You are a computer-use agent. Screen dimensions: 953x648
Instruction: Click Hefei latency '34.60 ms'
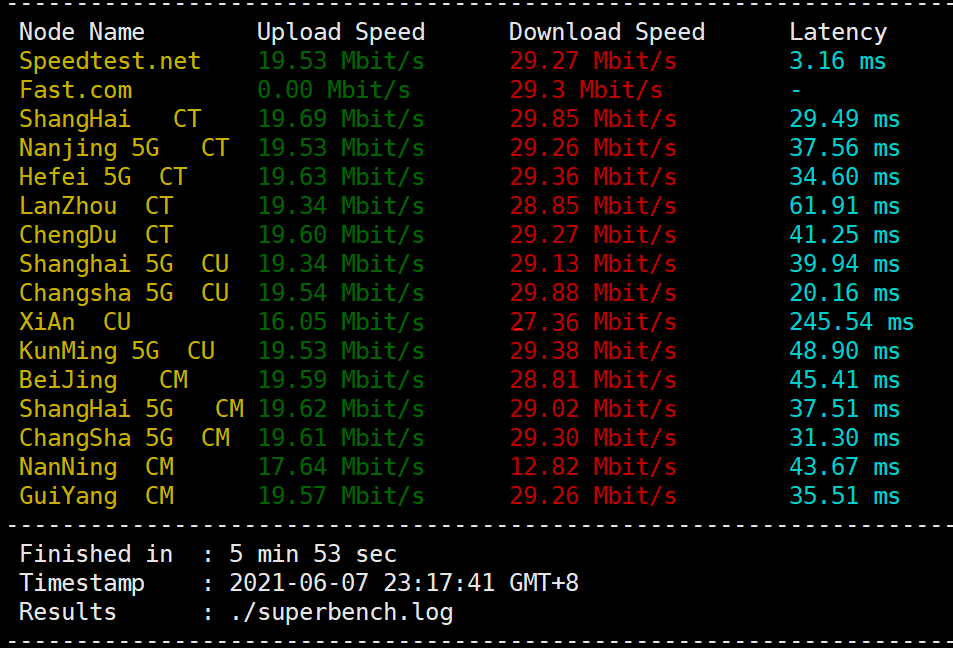tap(845, 177)
